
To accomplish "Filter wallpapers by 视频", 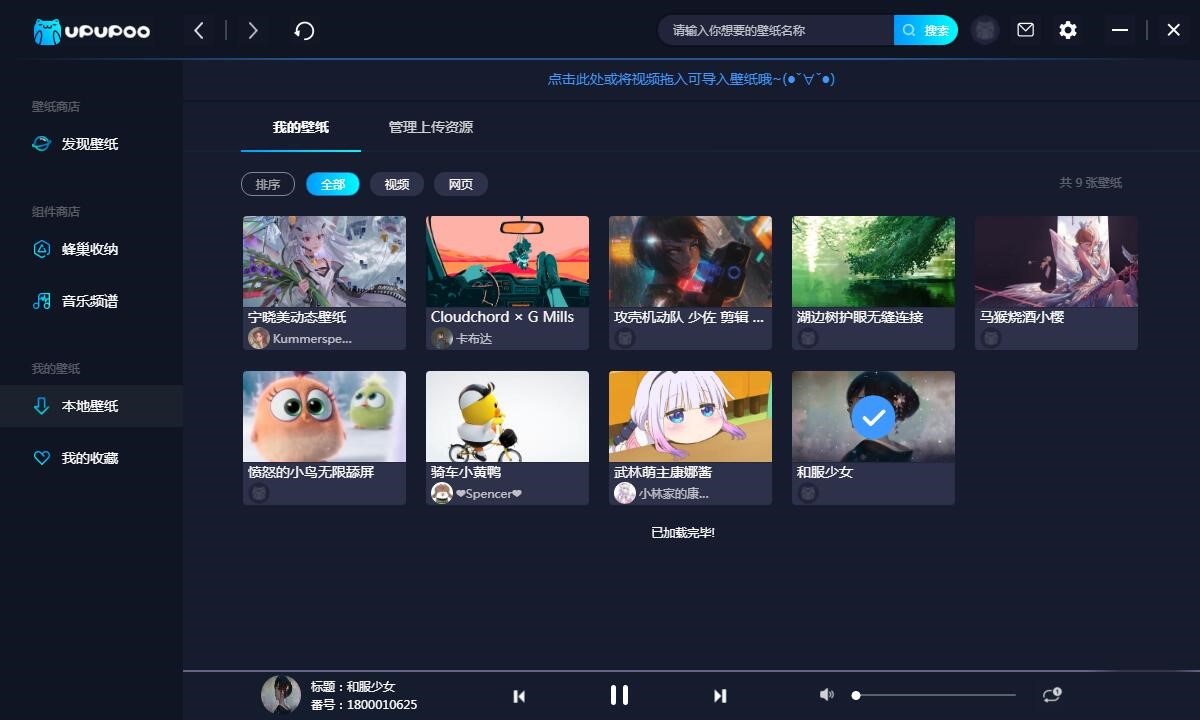I will (396, 184).
